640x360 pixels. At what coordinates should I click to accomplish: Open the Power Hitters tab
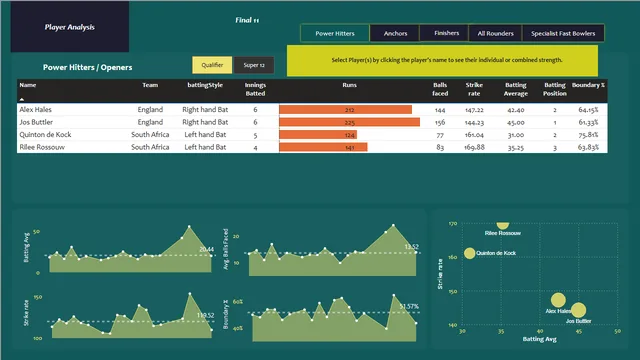point(335,33)
